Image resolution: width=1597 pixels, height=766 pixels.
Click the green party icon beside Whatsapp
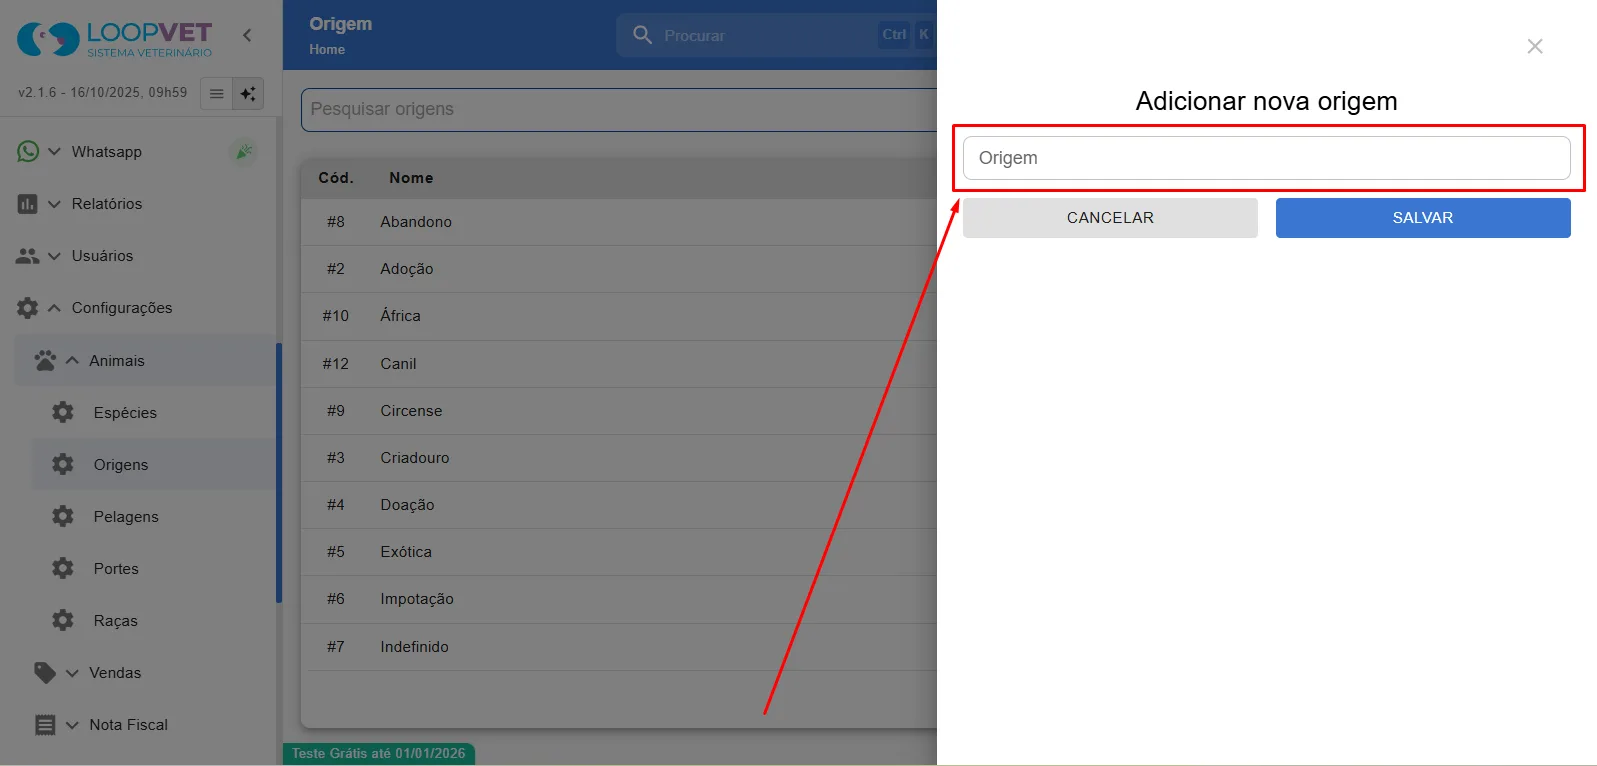point(243,151)
